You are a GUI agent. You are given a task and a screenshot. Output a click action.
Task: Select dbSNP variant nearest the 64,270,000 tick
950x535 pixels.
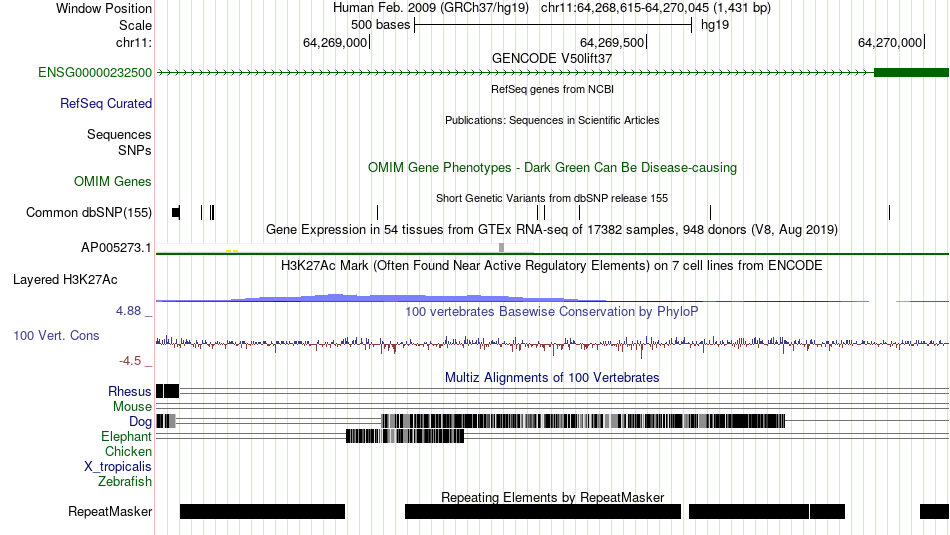[x=889, y=212]
